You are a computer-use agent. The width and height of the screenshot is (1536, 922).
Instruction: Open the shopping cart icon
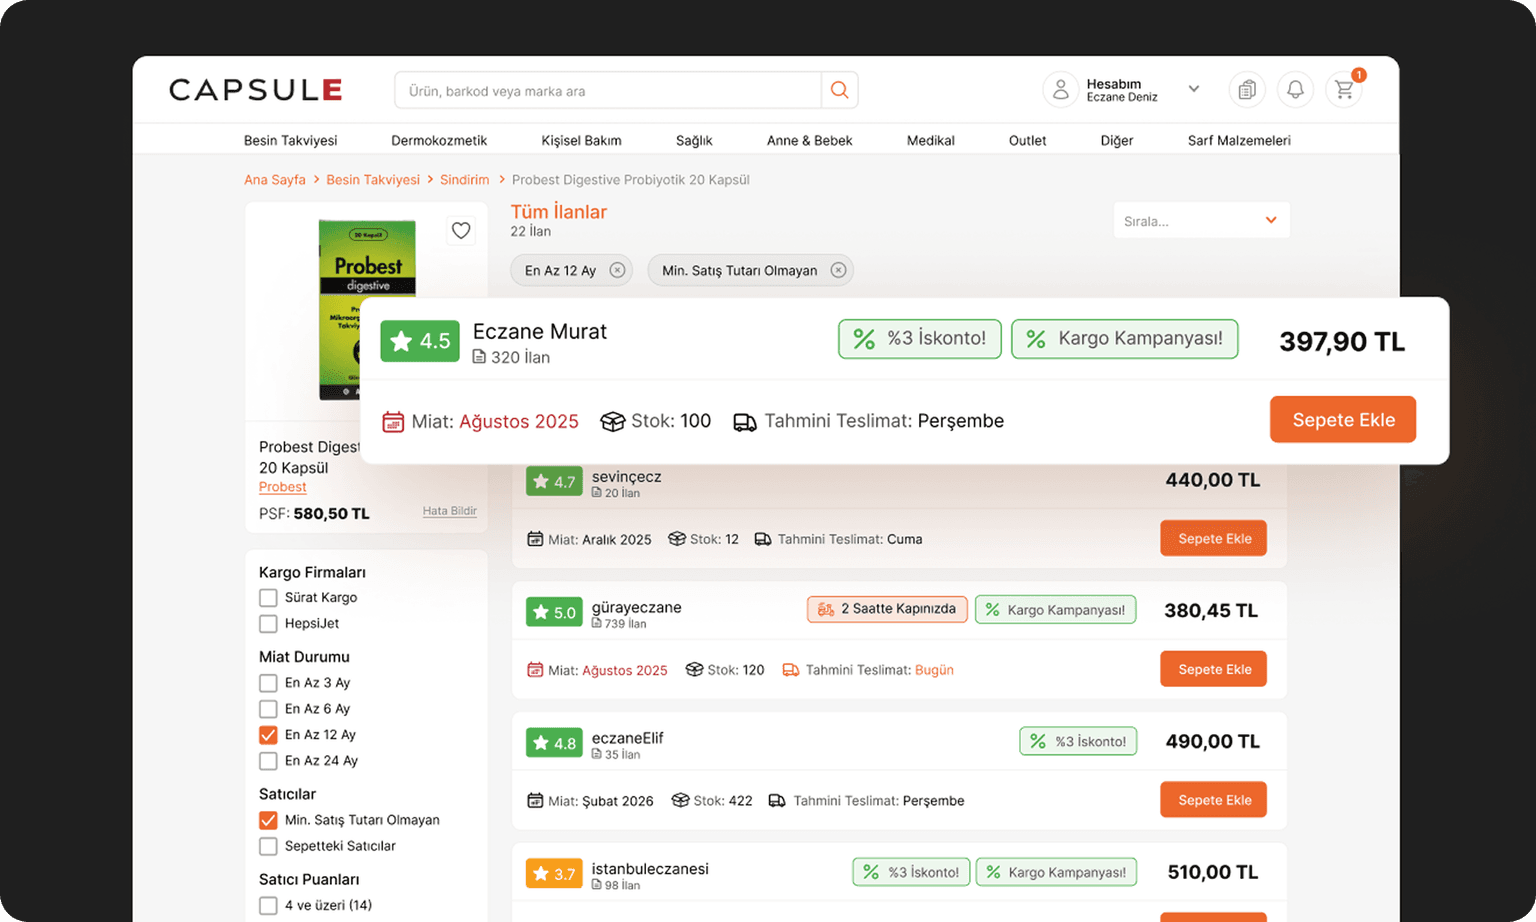(x=1344, y=89)
